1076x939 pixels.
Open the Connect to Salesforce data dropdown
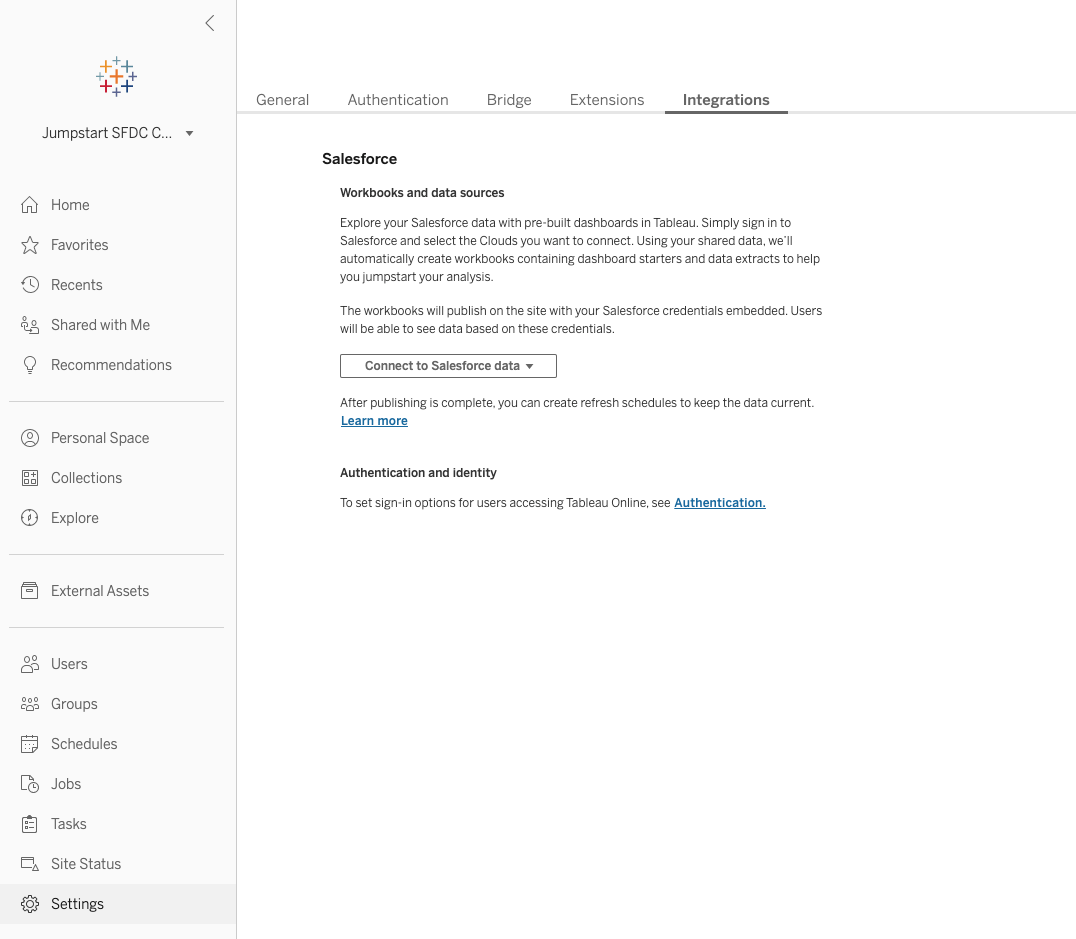[x=448, y=365]
